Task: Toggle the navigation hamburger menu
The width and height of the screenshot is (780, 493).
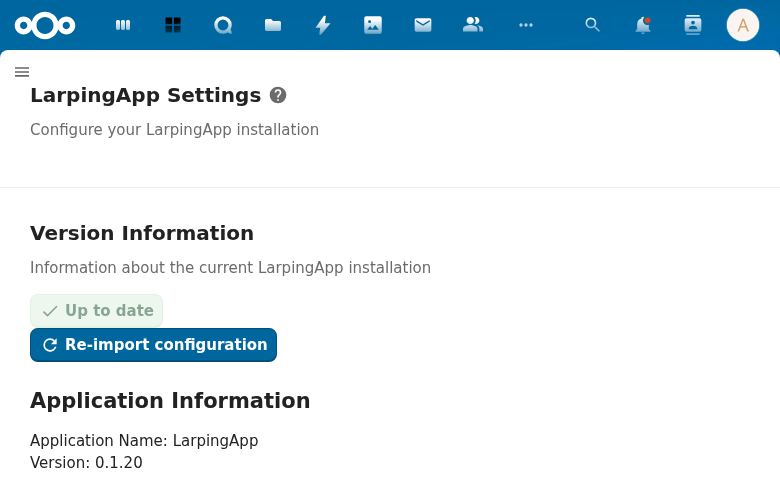Action: pos(22,72)
